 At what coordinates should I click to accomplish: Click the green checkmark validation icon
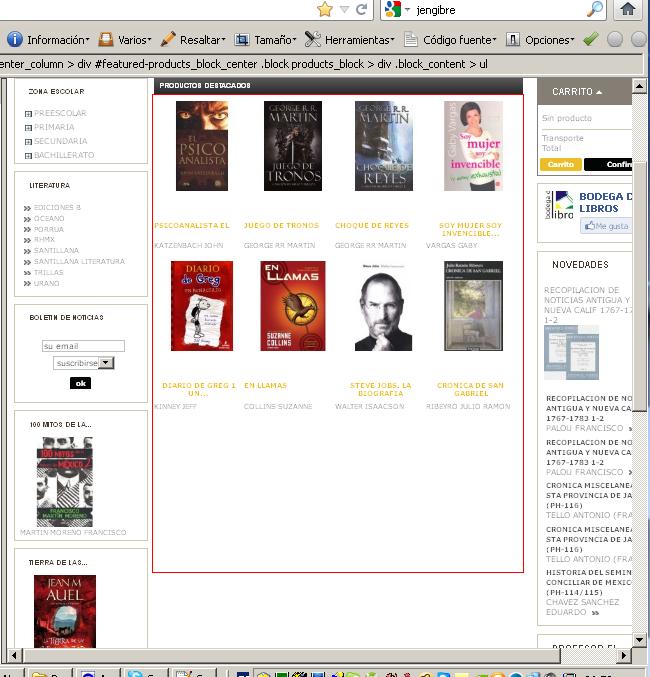pyautogui.click(x=591, y=39)
